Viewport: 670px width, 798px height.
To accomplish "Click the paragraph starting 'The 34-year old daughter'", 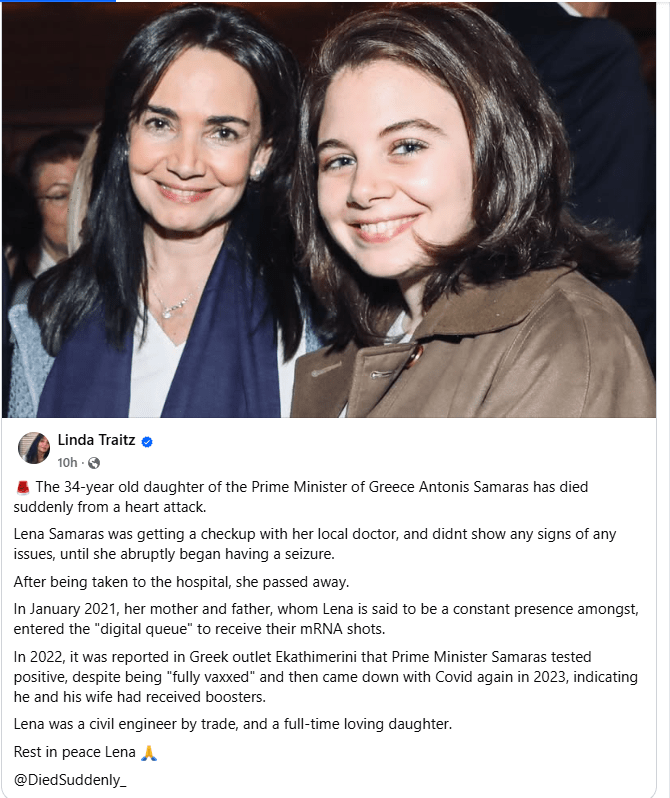I will 300,497.
